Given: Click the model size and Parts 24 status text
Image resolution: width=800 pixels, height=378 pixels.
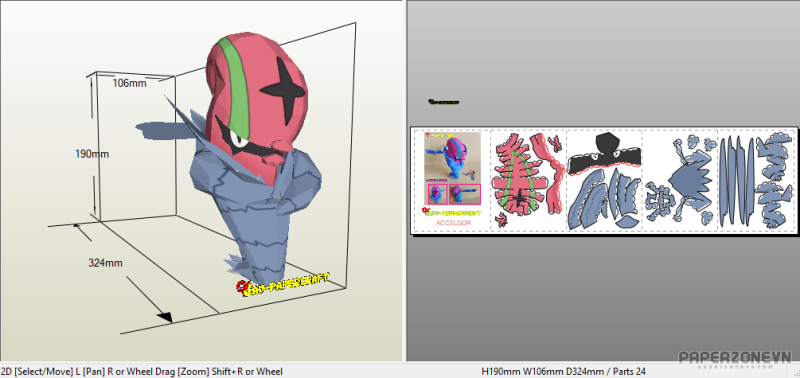Looking at the screenshot, I should coord(563,371).
